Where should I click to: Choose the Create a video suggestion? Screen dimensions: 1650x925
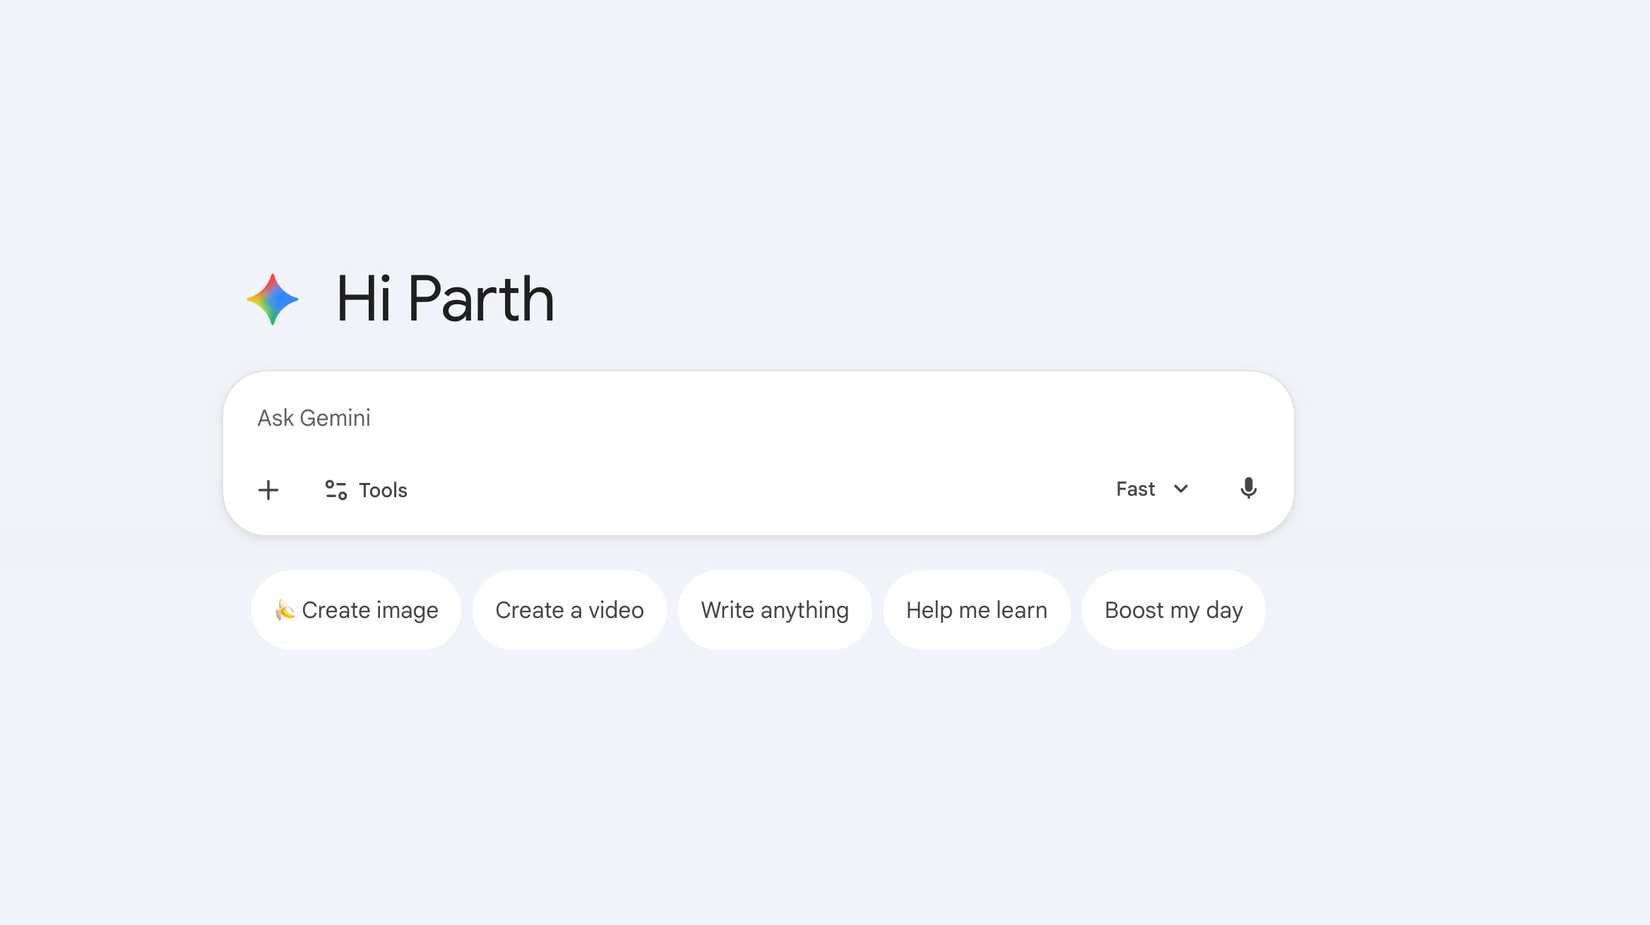(569, 610)
